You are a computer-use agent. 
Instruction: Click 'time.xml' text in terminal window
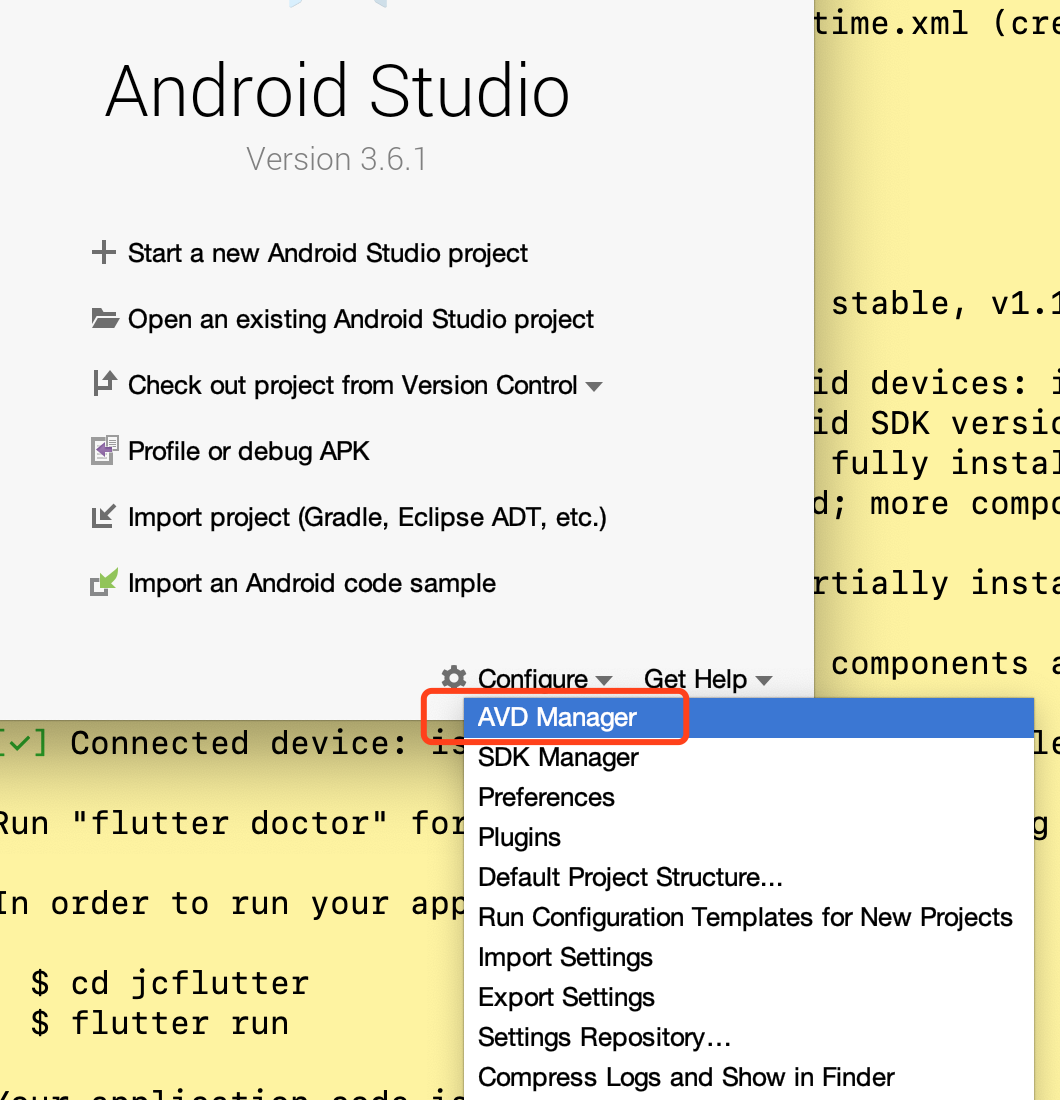891,24
